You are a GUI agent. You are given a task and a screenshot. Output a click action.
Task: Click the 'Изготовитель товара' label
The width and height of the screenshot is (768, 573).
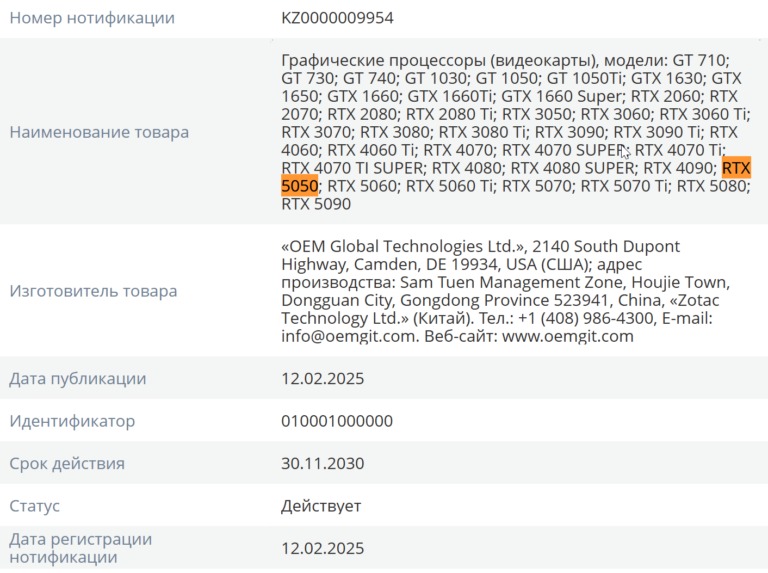coord(93,291)
